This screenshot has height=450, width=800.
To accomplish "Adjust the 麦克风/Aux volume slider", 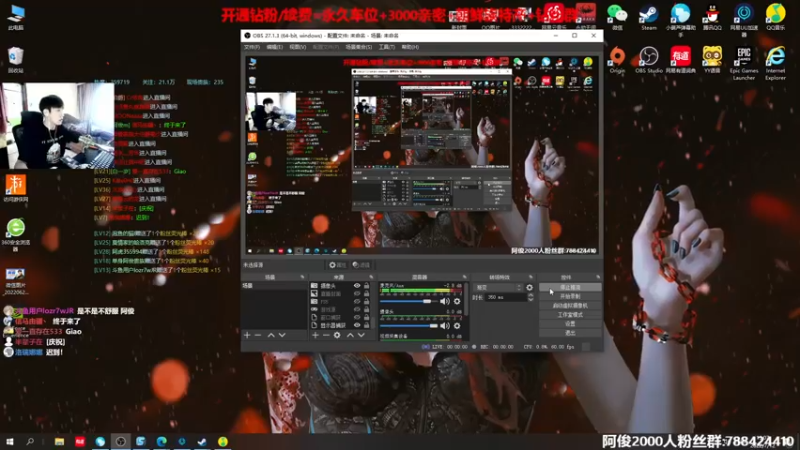I will (409, 302).
